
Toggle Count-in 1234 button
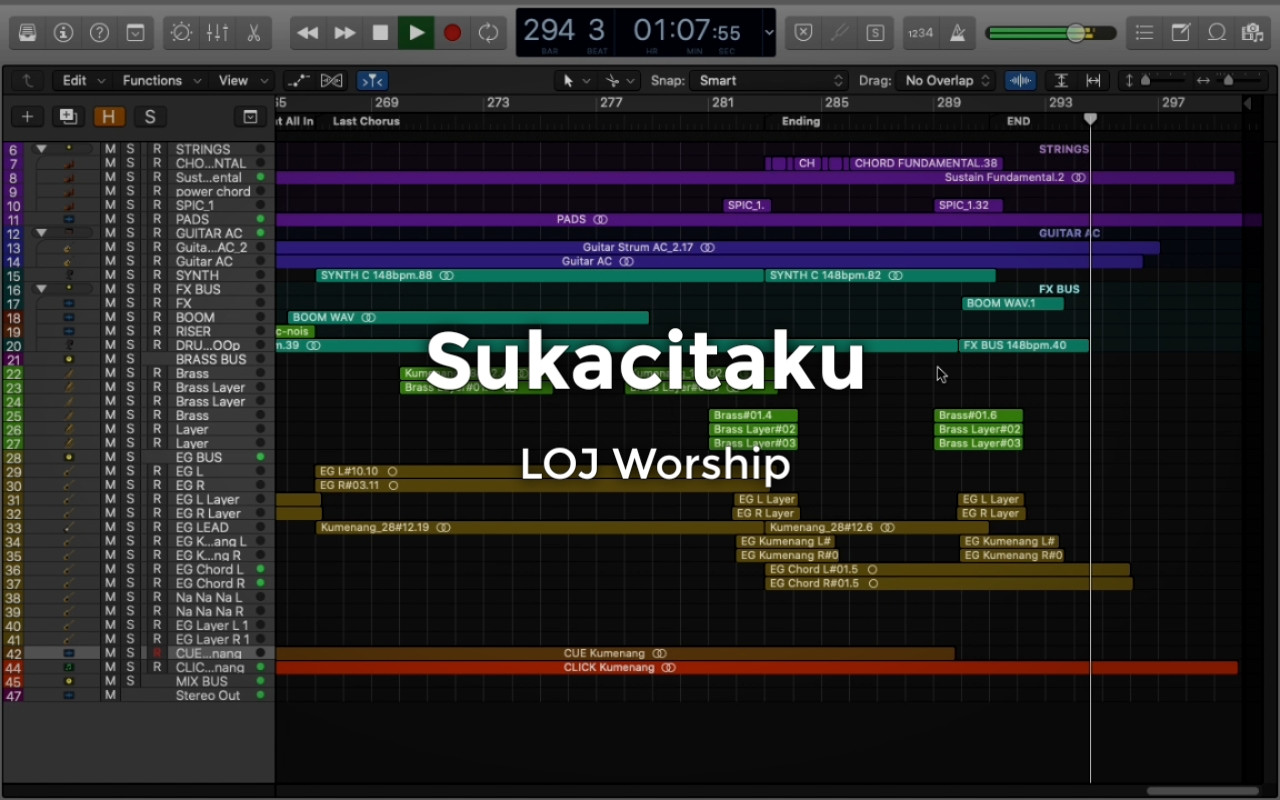(920, 32)
